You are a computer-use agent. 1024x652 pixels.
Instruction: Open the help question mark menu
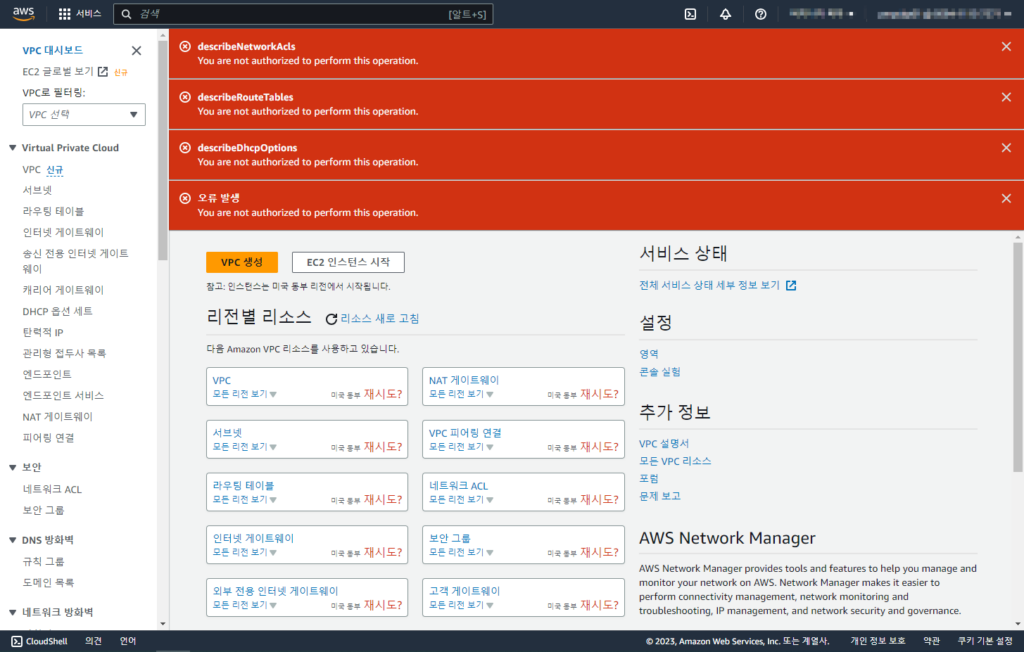pos(761,14)
